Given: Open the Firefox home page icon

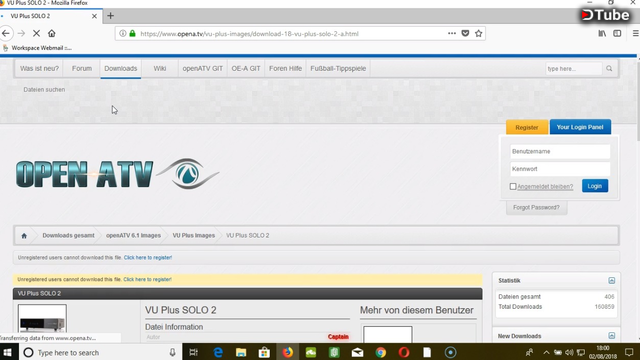Looking at the screenshot, I should [51, 33].
